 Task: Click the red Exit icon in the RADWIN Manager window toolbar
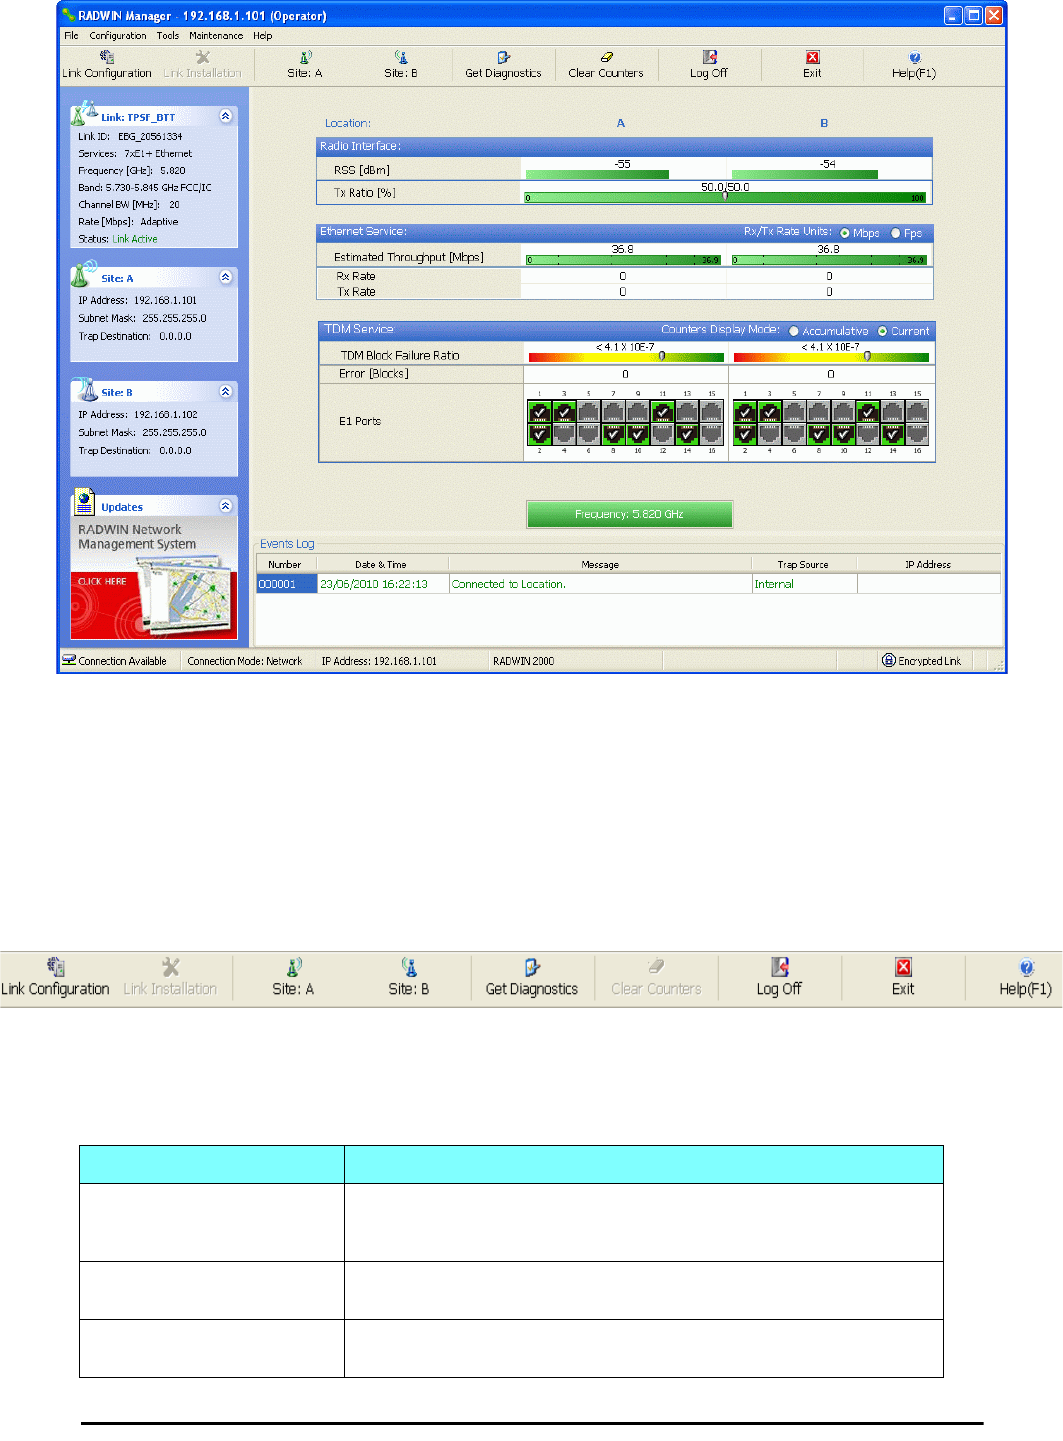(813, 58)
